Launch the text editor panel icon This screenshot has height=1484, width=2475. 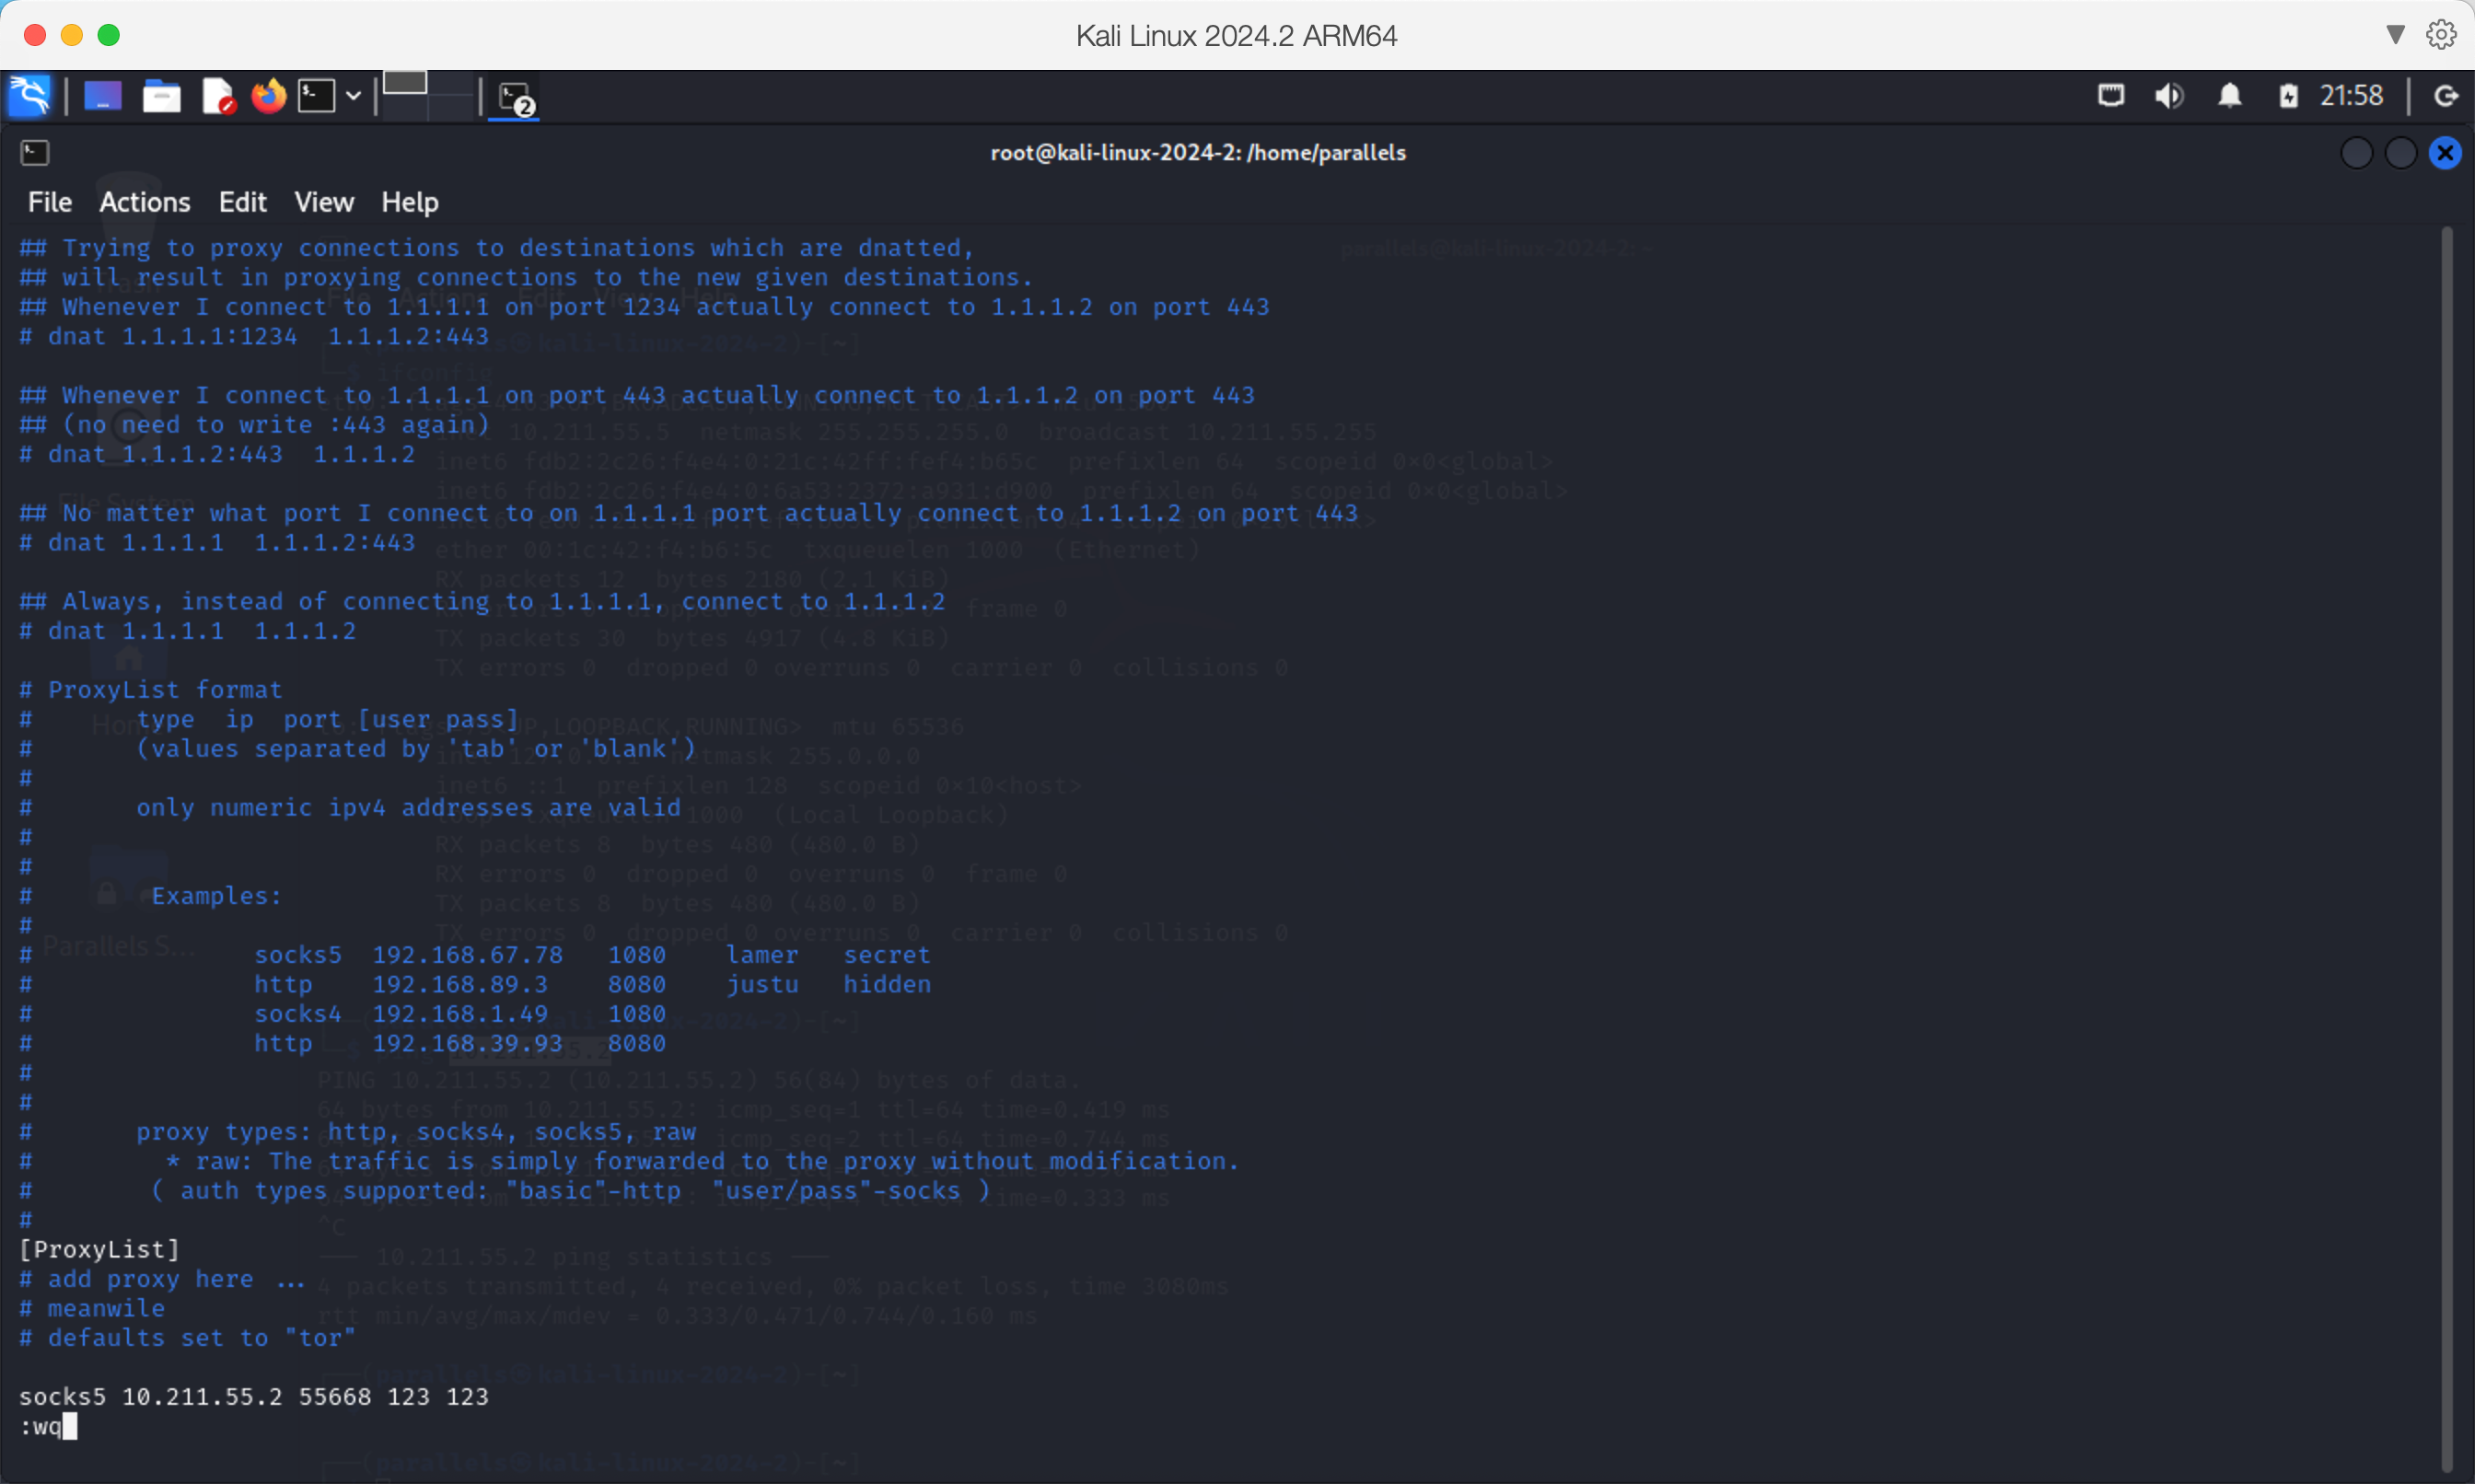tap(217, 96)
